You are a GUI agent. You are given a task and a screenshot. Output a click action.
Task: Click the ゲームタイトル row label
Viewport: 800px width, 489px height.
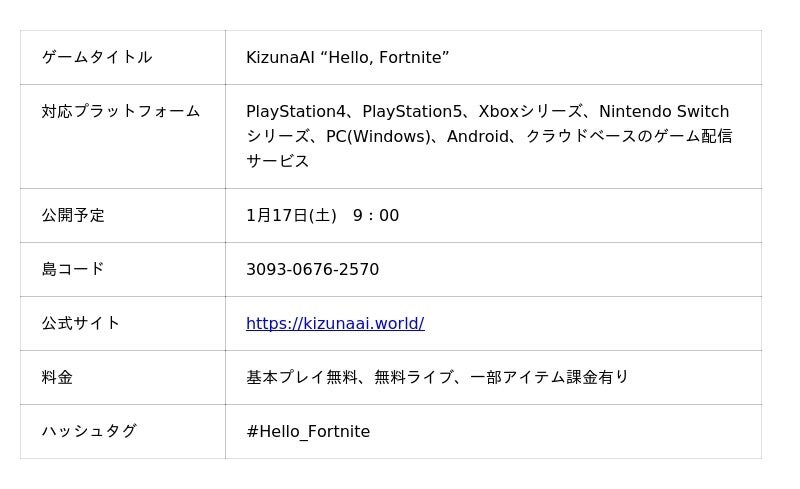pyautogui.click(x=97, y=57)
